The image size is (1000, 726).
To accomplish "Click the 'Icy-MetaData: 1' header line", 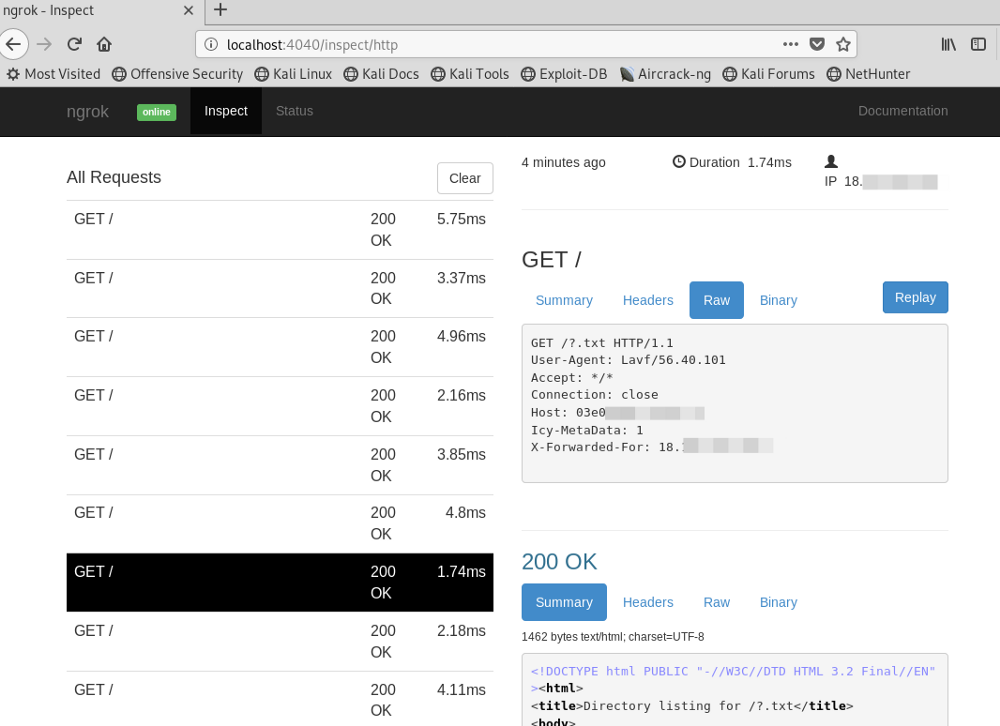I will (x=587, y=431).
